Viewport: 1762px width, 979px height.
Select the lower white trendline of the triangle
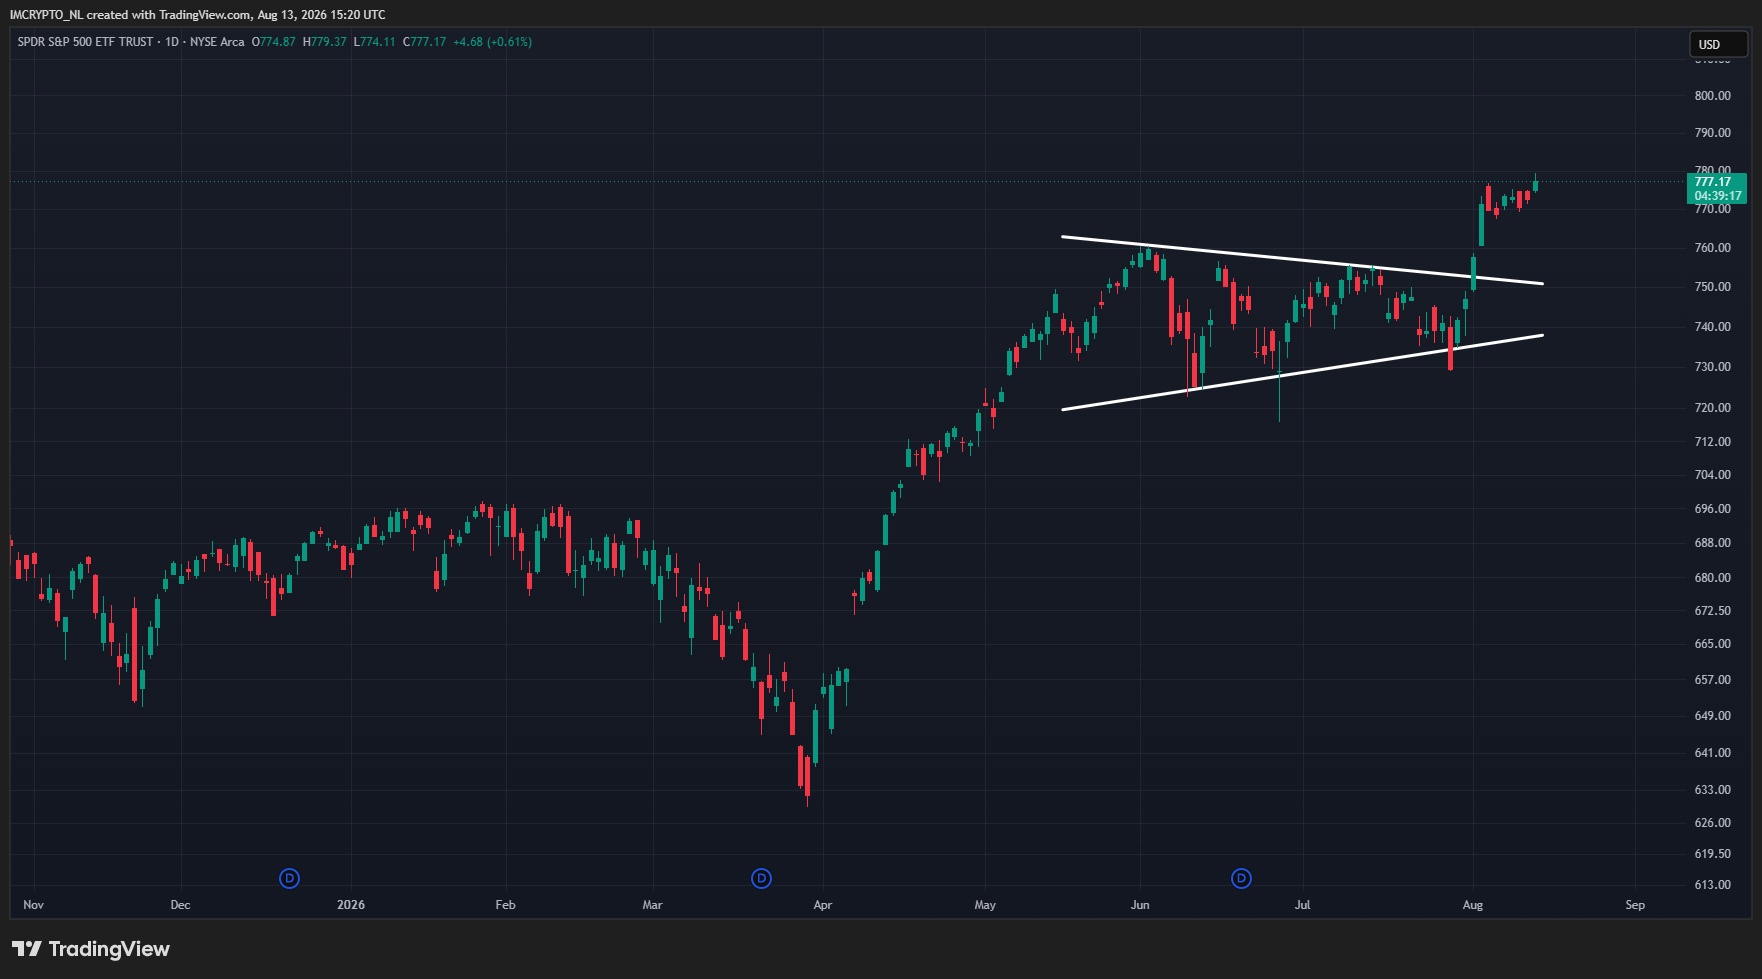coord(1302,372)
